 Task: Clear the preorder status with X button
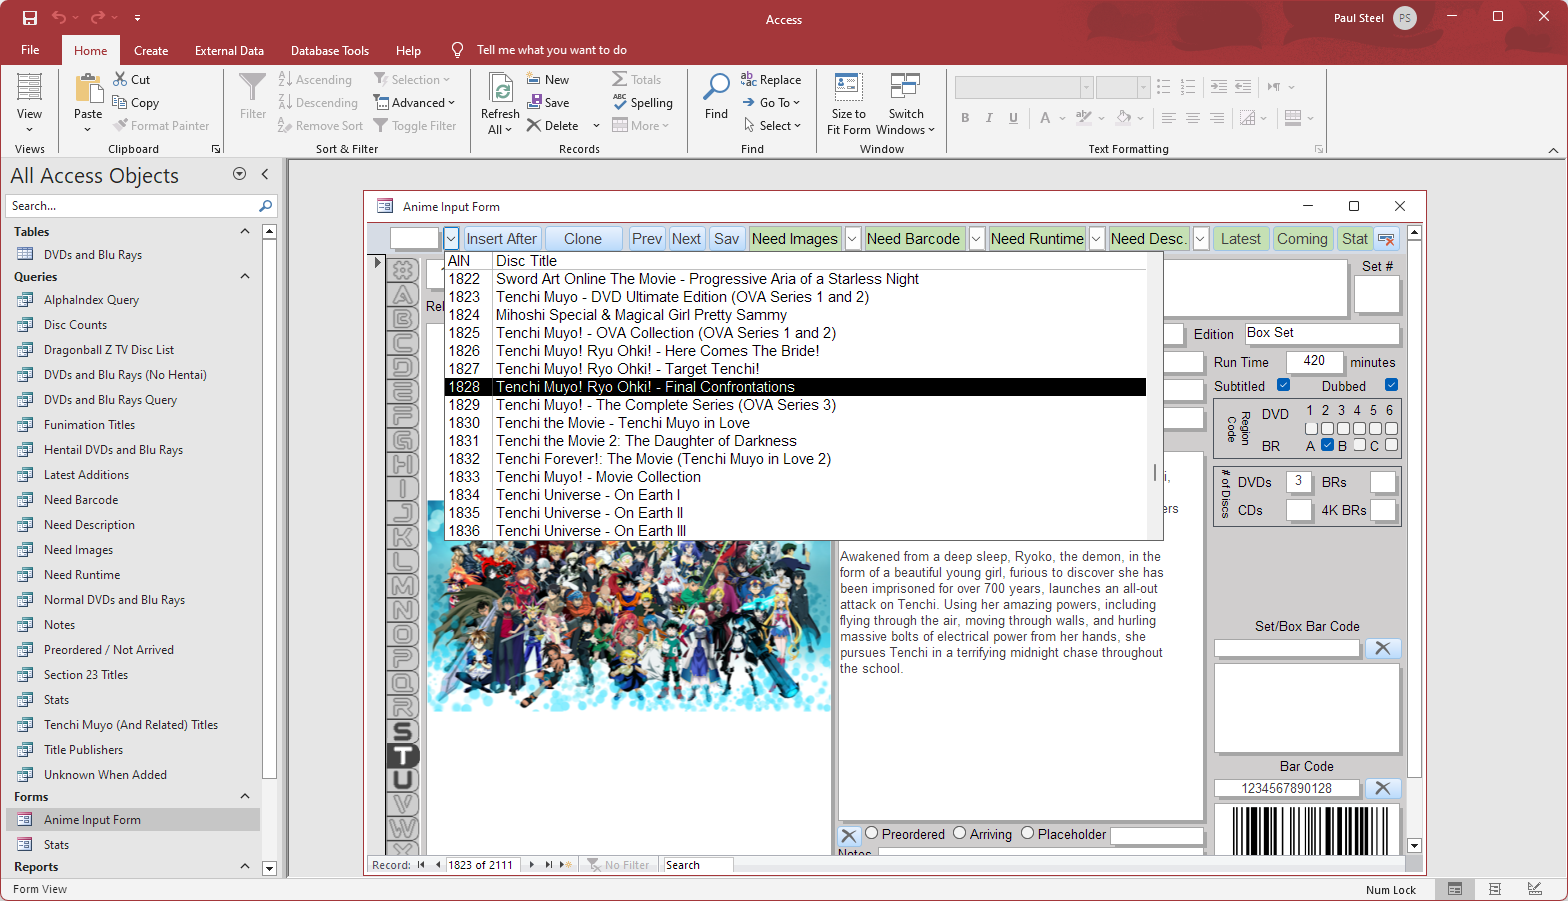tap(849, 836)
